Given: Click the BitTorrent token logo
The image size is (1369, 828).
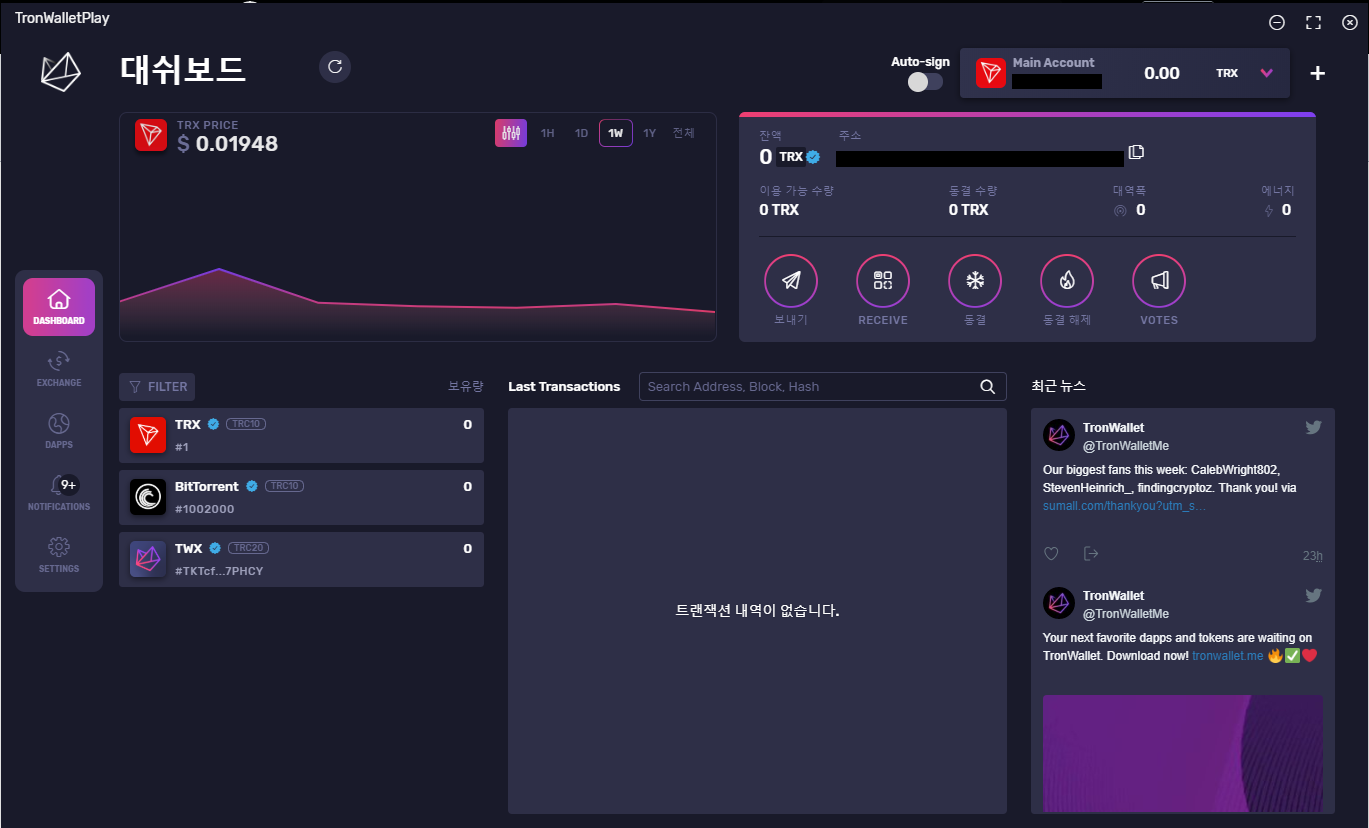Looking at the screenshot, I should click(x=148, y=497).
